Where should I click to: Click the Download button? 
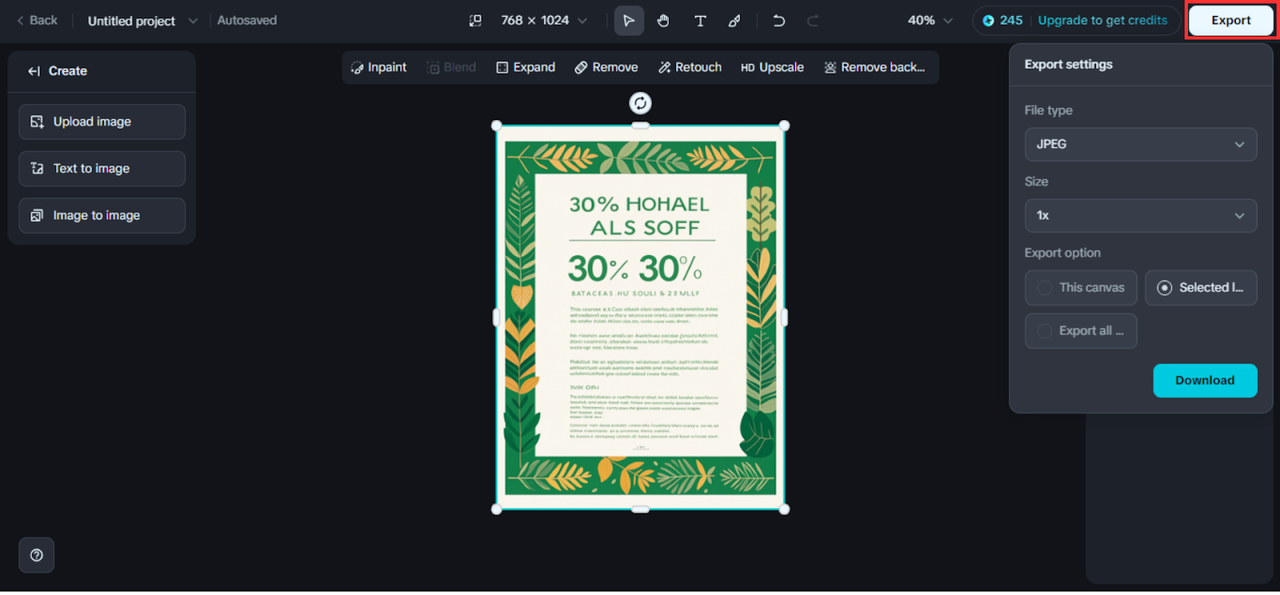1205,380
